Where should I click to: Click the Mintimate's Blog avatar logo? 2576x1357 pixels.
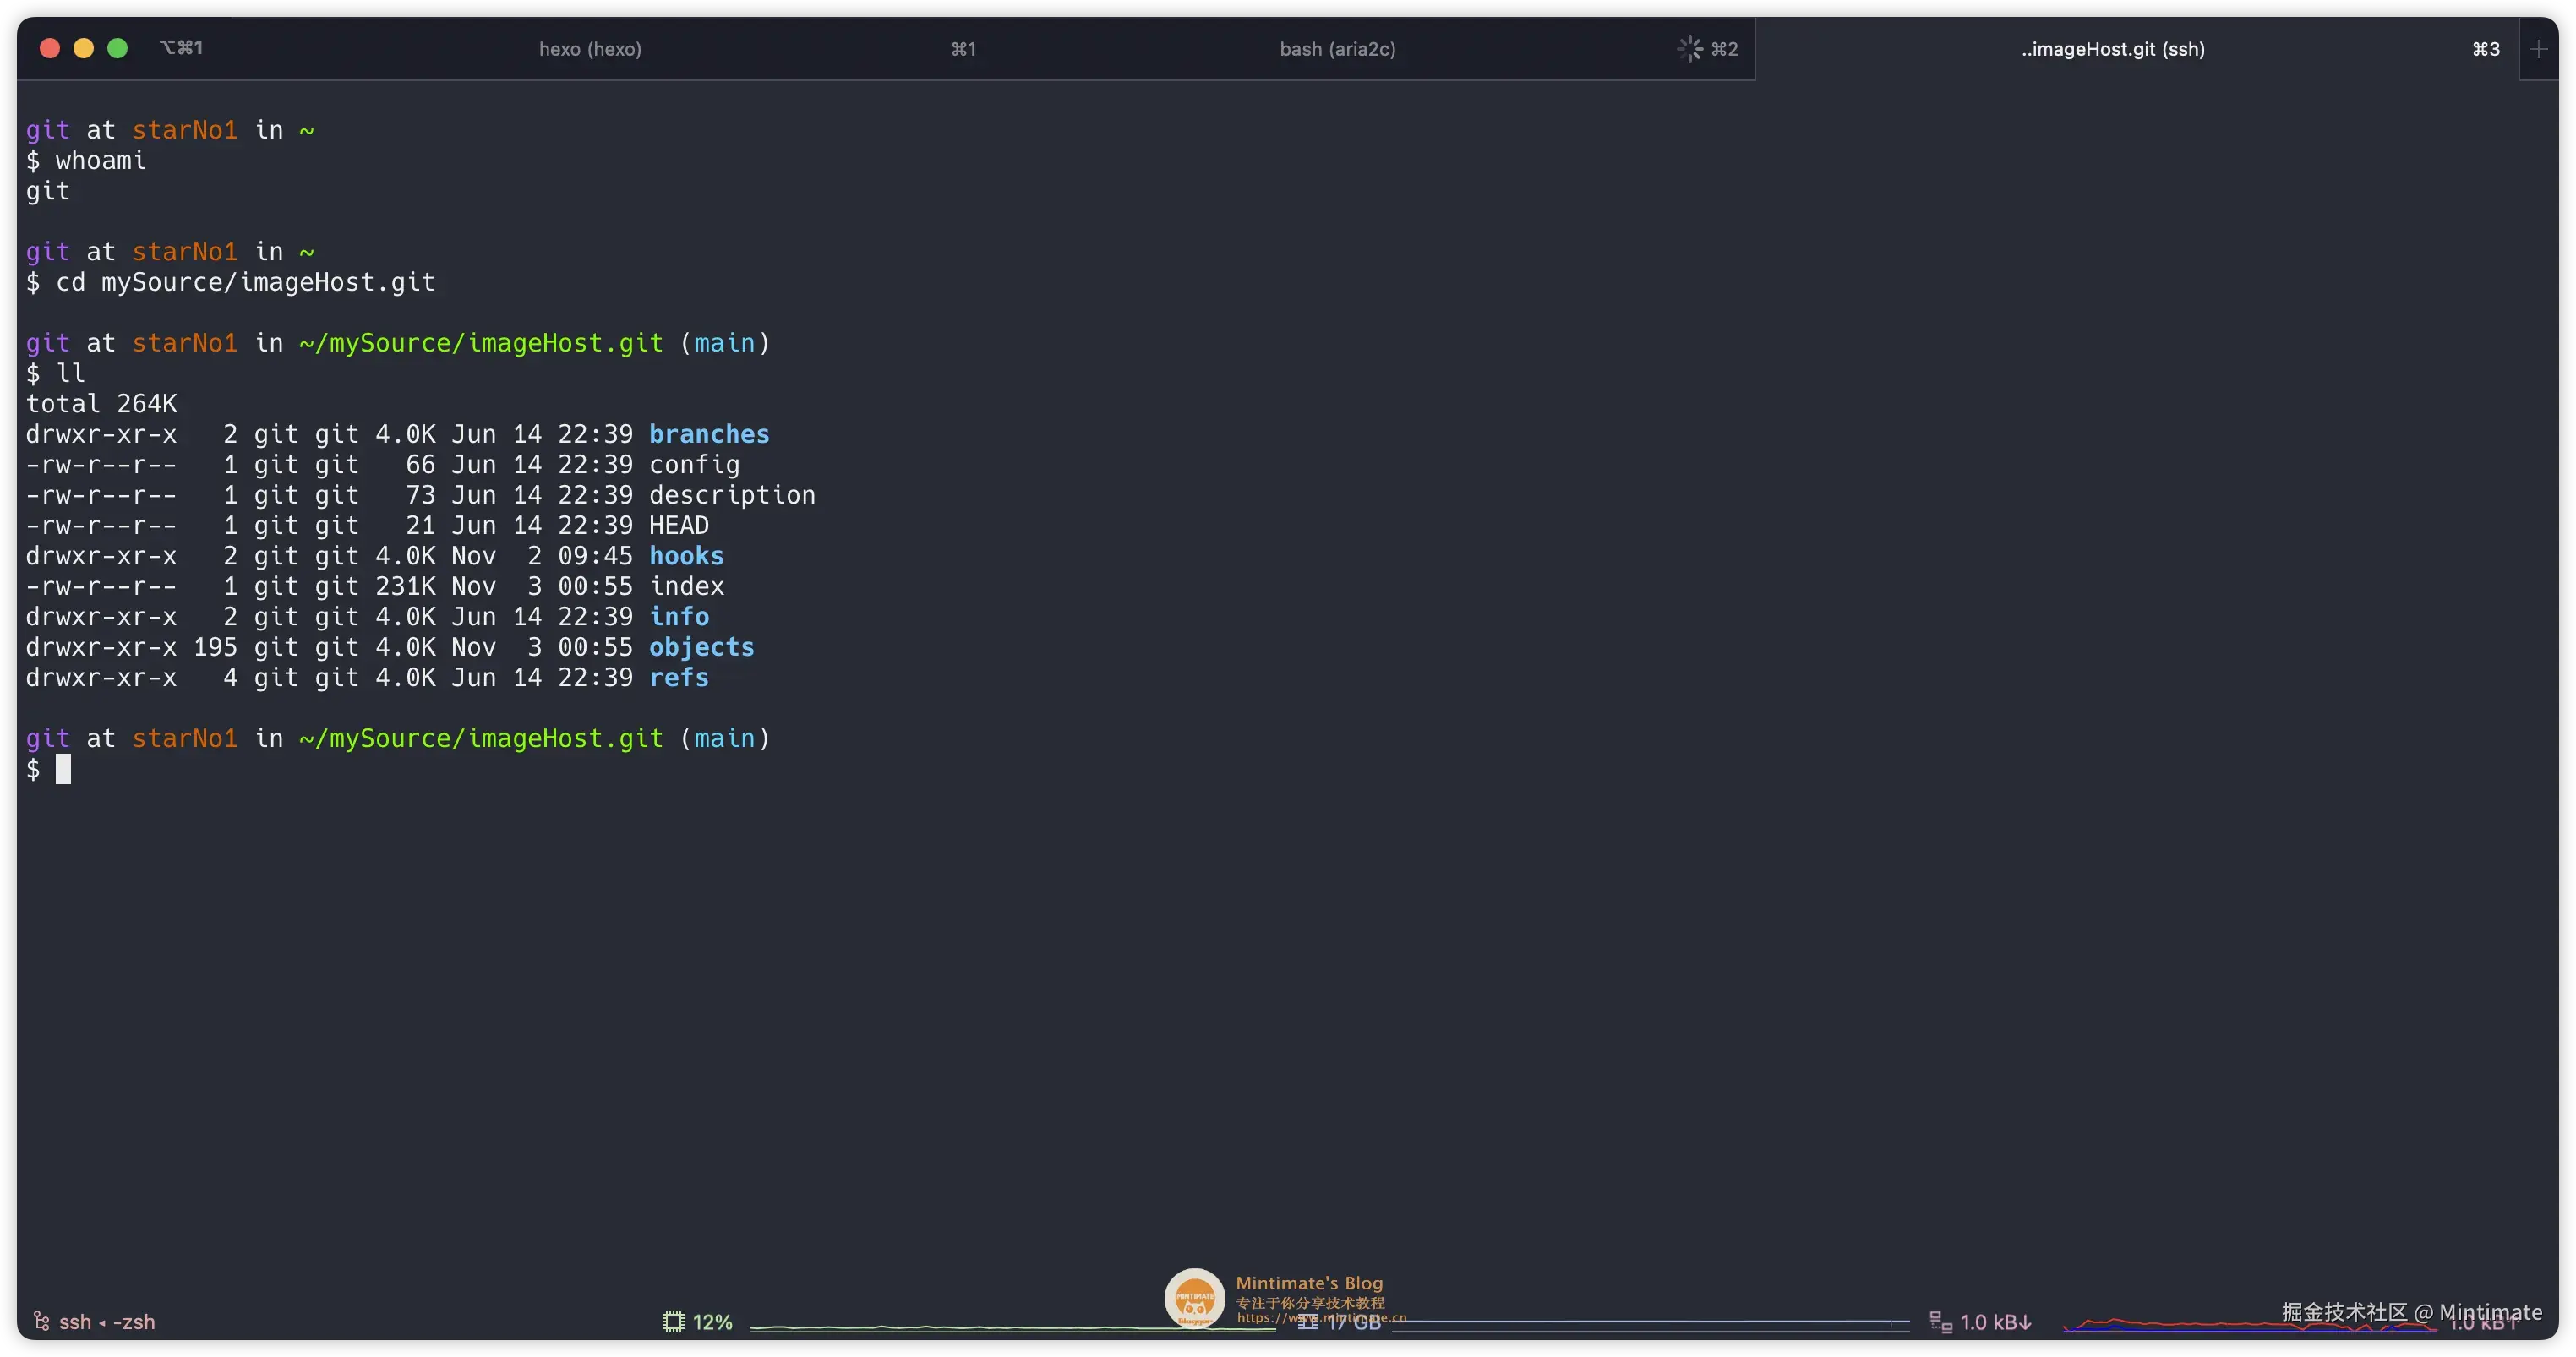[1194, 1298]
